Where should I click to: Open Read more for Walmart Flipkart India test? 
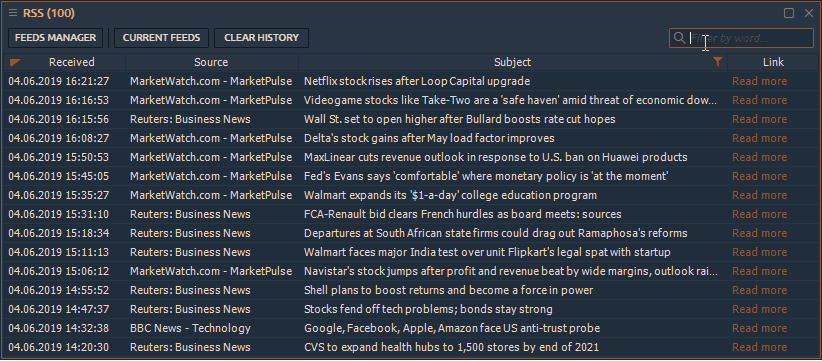pyautogui.click(x=760, y=252)
